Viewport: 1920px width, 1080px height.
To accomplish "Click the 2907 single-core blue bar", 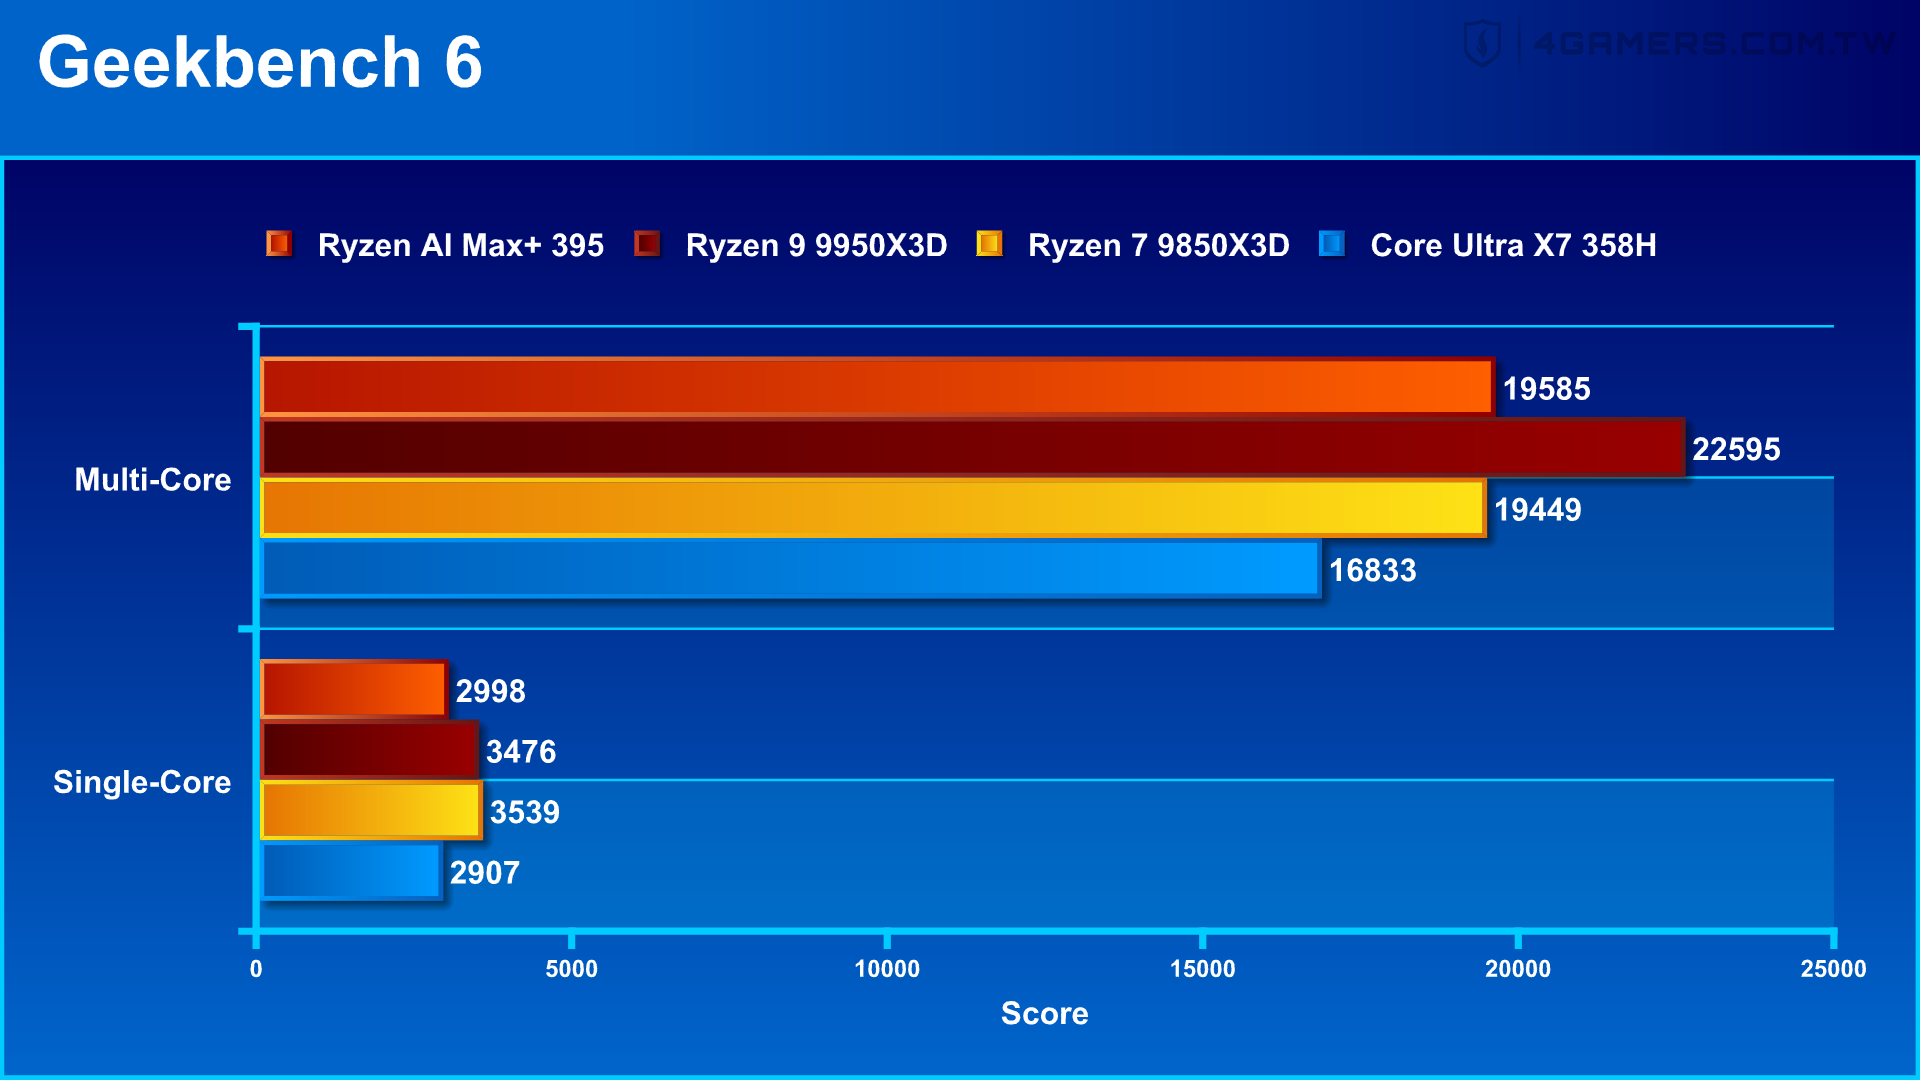I will [x=350, y=872].
